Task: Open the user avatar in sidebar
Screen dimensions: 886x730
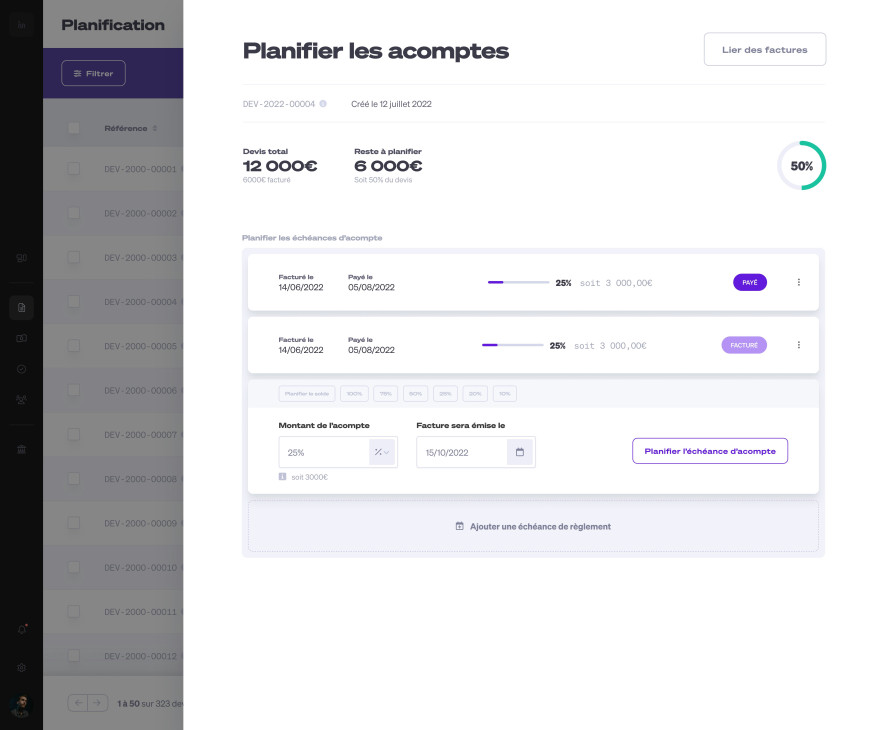Action: click(22, 706)
